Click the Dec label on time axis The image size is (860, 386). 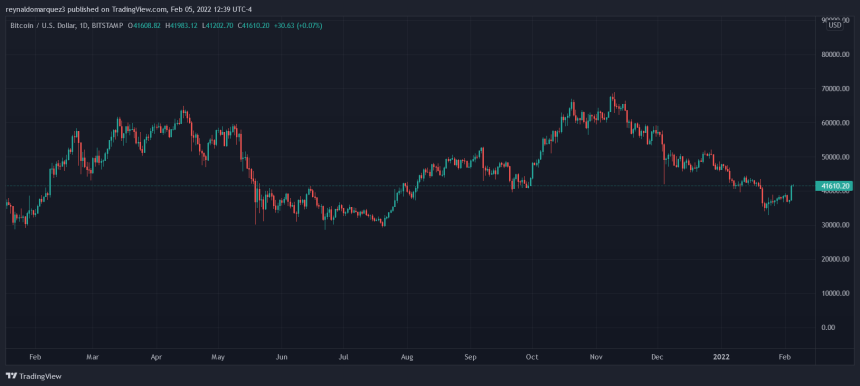pyautogui.click(x=657, y=357)
